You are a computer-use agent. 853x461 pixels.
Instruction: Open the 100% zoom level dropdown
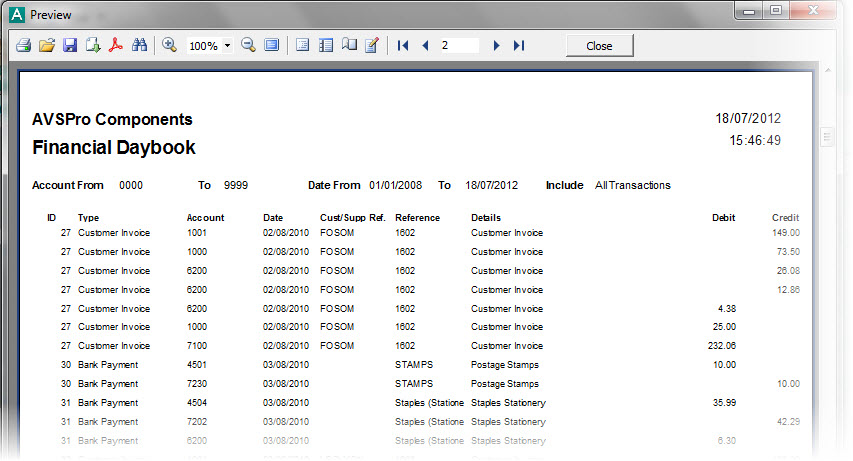pyautogui.click(x=228, y=46)
